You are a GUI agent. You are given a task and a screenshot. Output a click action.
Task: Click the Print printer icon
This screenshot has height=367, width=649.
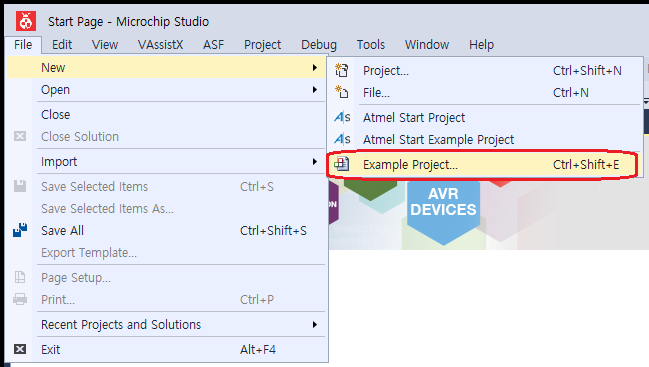20,299
